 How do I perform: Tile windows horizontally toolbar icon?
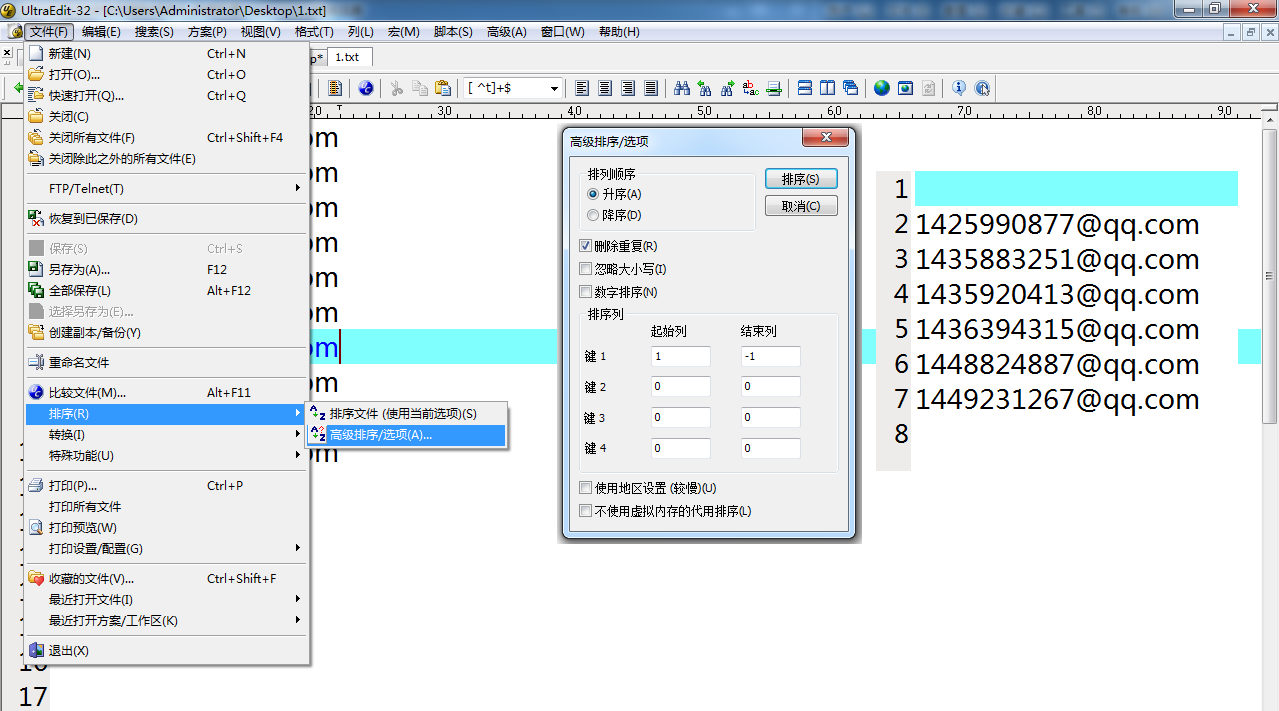[x=805, y=88]
